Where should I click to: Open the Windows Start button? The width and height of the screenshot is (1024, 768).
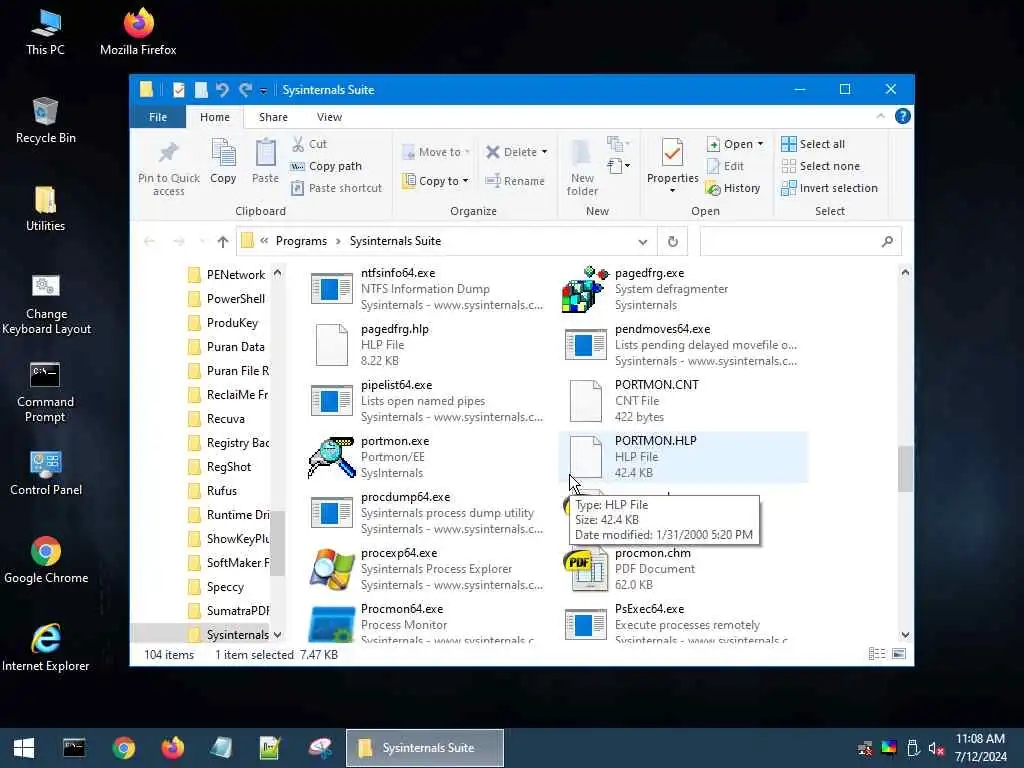[x=24, y=748]
